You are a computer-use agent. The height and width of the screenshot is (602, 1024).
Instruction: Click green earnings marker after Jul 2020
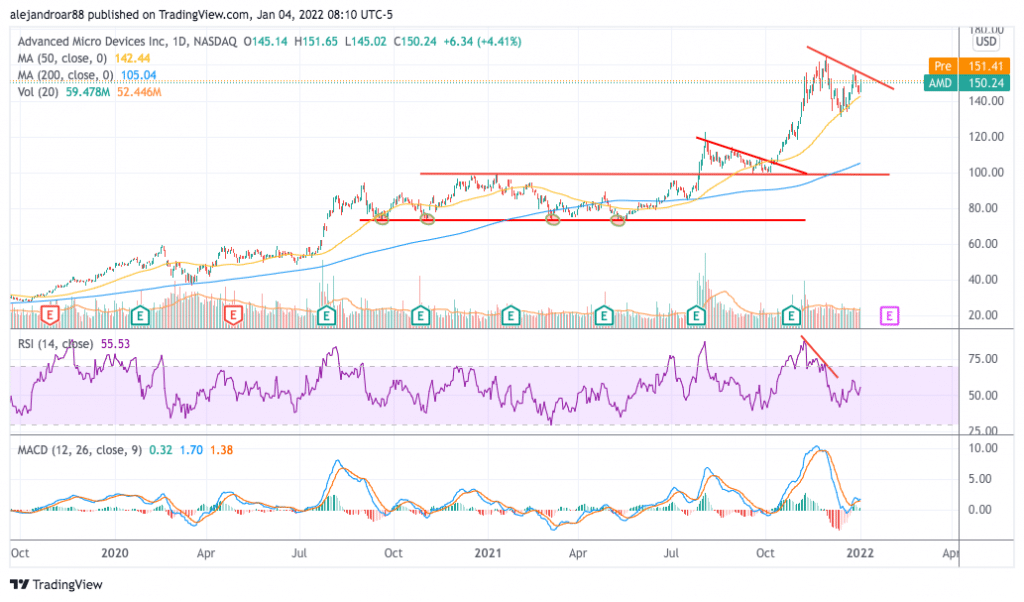coord(327,316)
